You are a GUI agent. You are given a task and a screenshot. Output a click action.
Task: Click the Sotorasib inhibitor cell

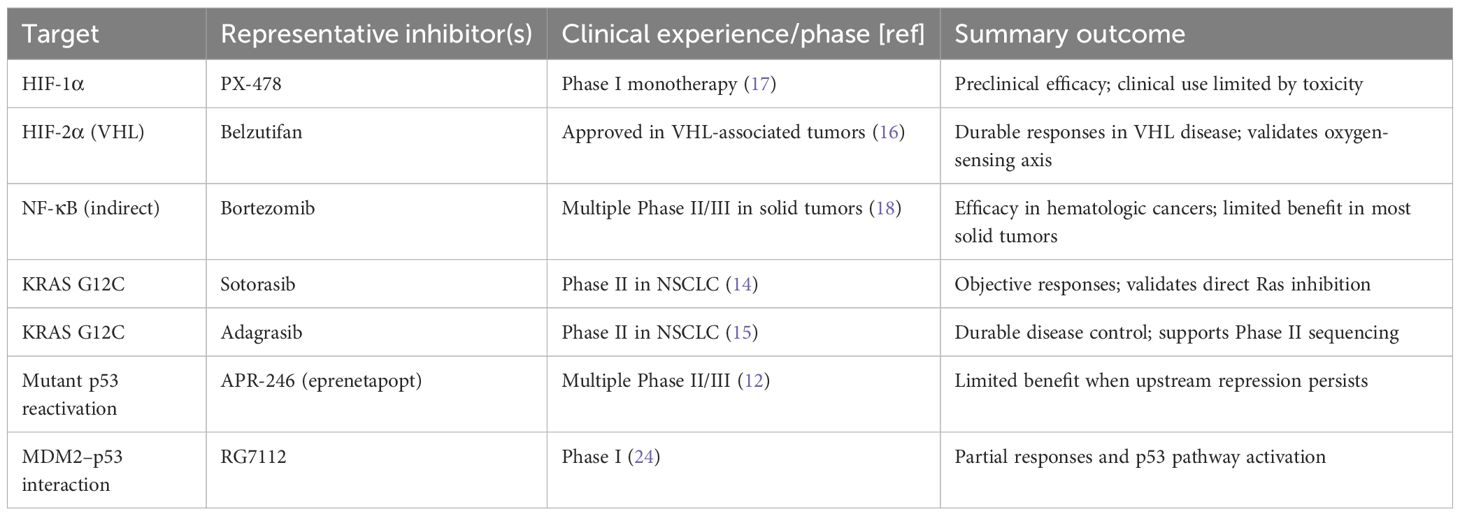click(x=258, y=285)
